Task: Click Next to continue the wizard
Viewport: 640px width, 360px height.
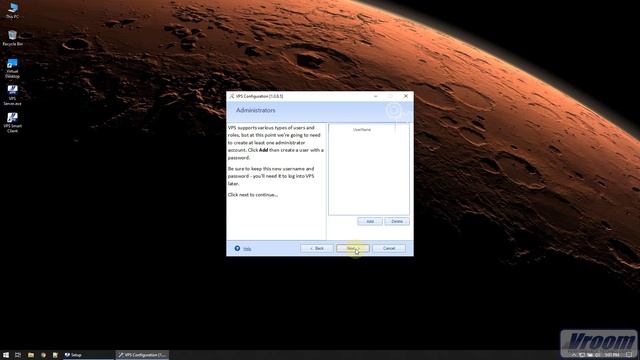Action: coord(353,248)
